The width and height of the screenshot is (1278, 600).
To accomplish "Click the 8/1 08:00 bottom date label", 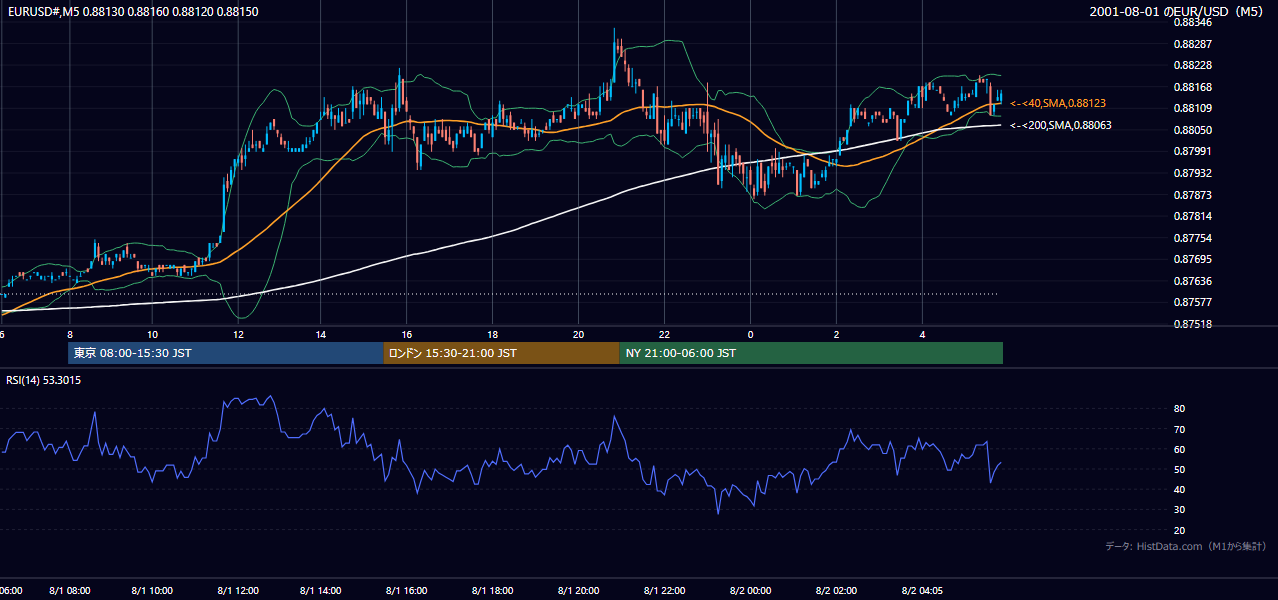I will (70, 591).
